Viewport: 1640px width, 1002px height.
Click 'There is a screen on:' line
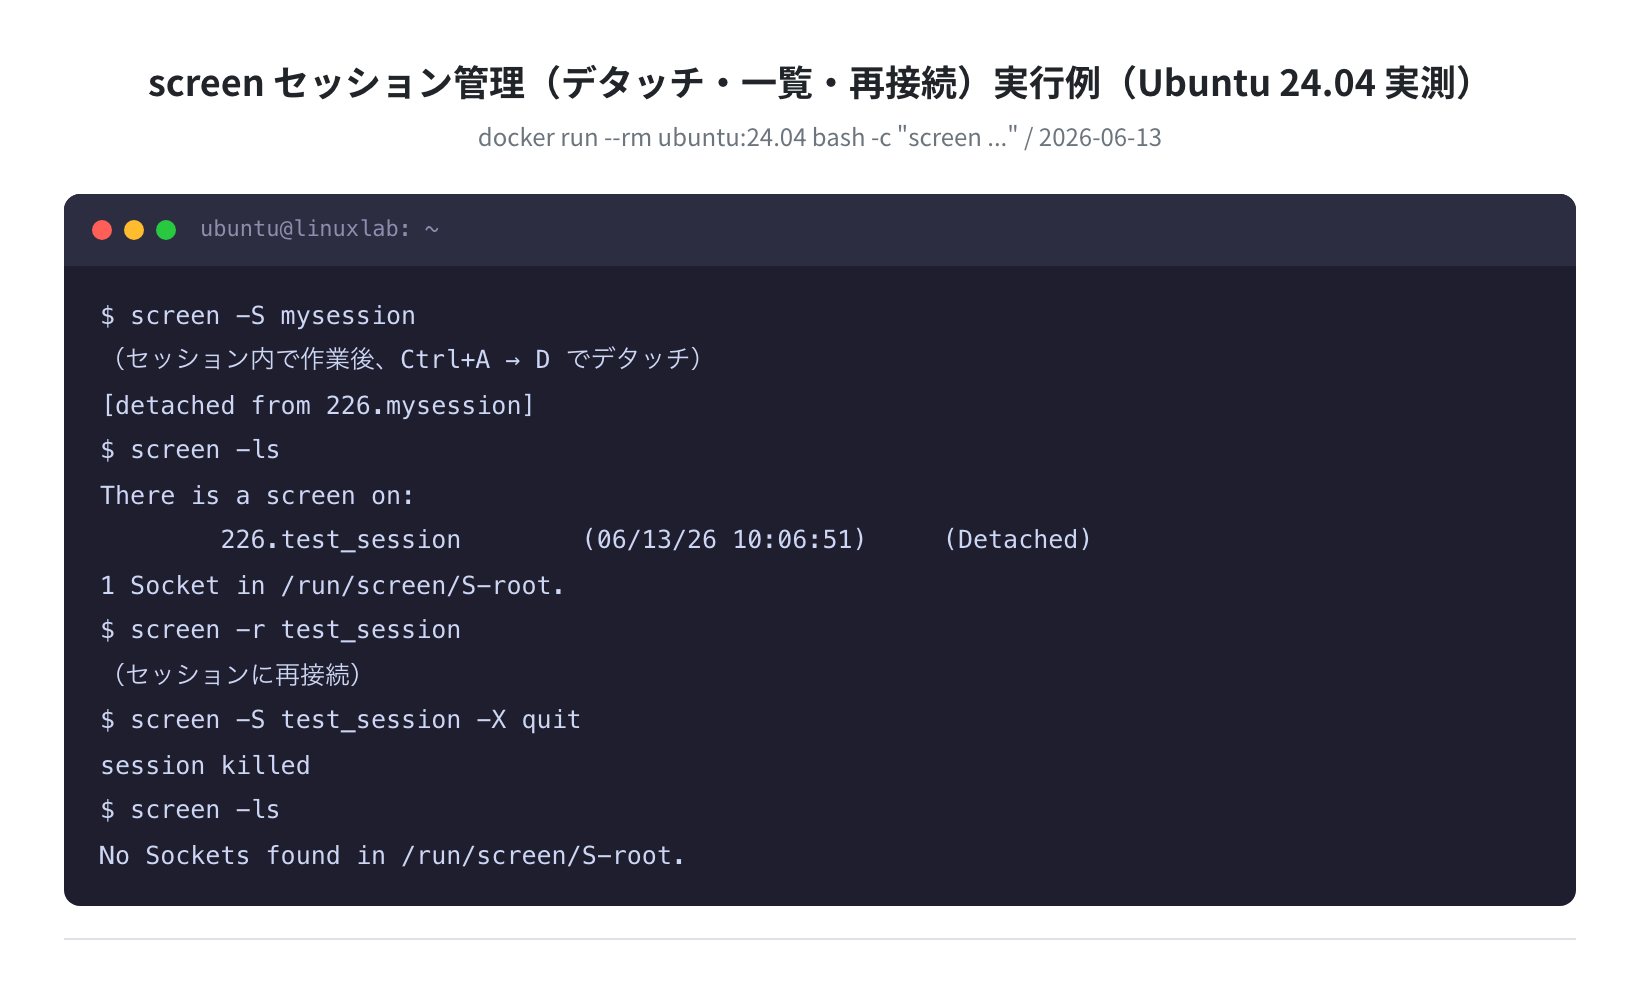257,496
